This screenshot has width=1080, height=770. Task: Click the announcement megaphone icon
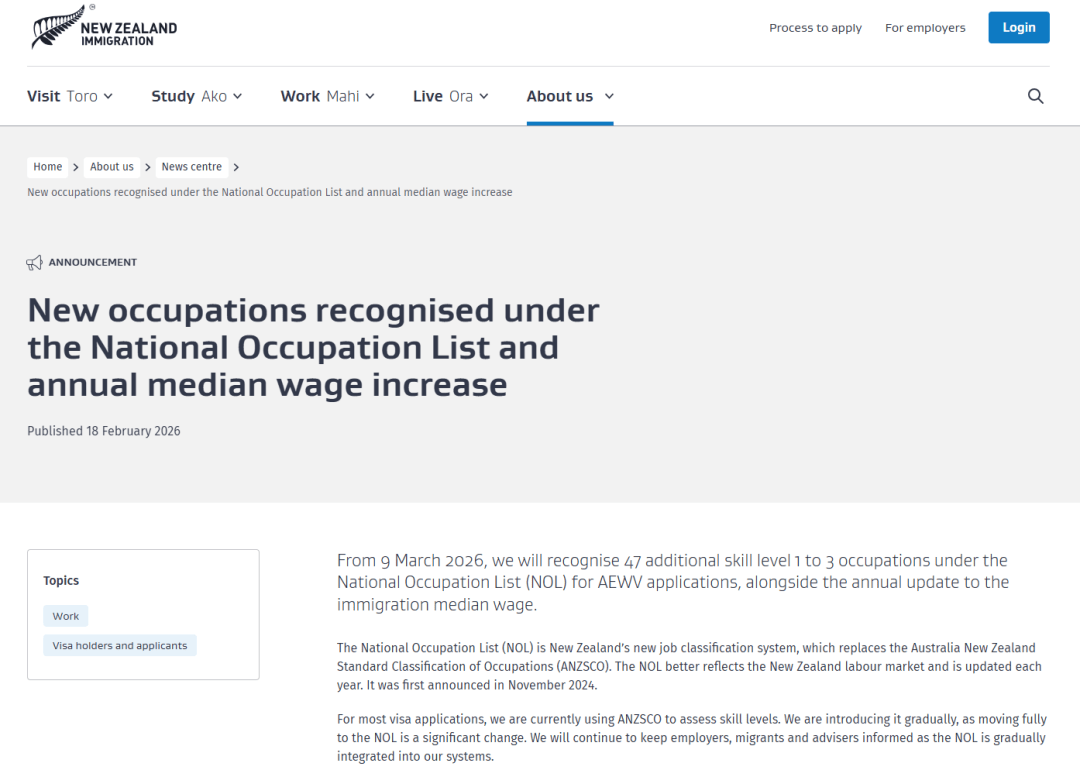click(35, 263)
